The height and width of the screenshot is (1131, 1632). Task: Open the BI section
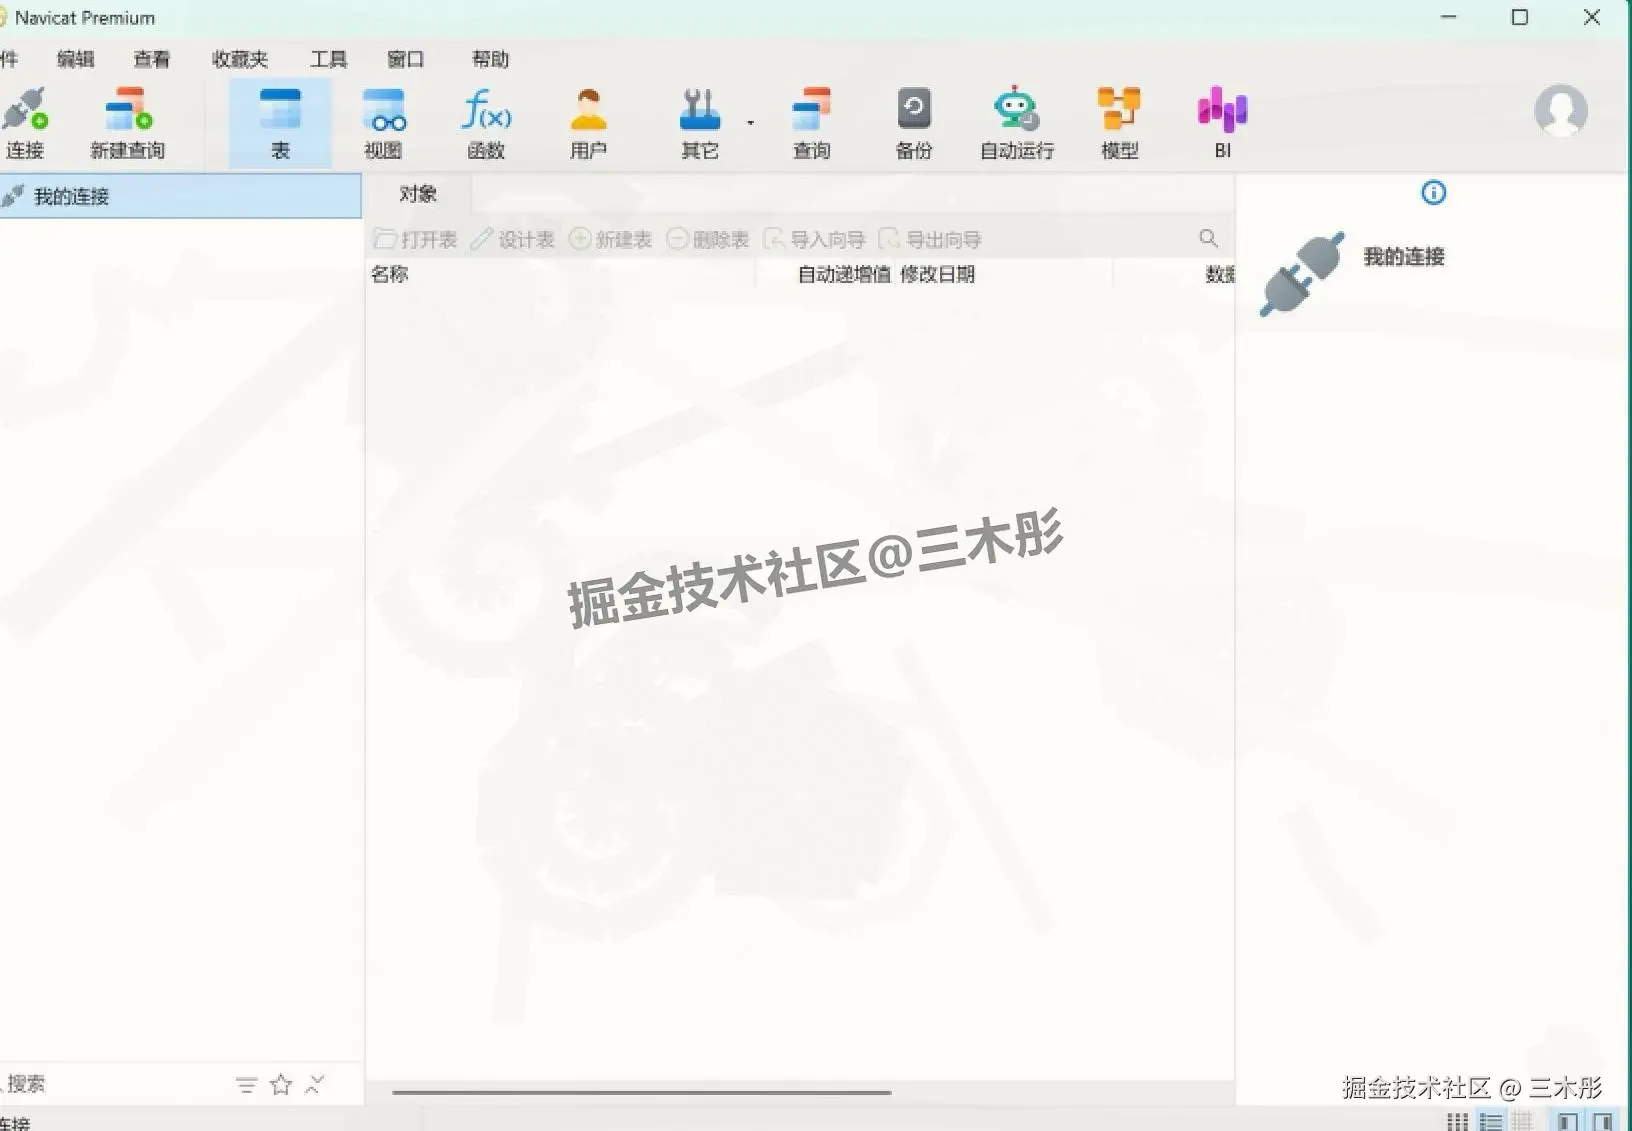[1222, 122]
